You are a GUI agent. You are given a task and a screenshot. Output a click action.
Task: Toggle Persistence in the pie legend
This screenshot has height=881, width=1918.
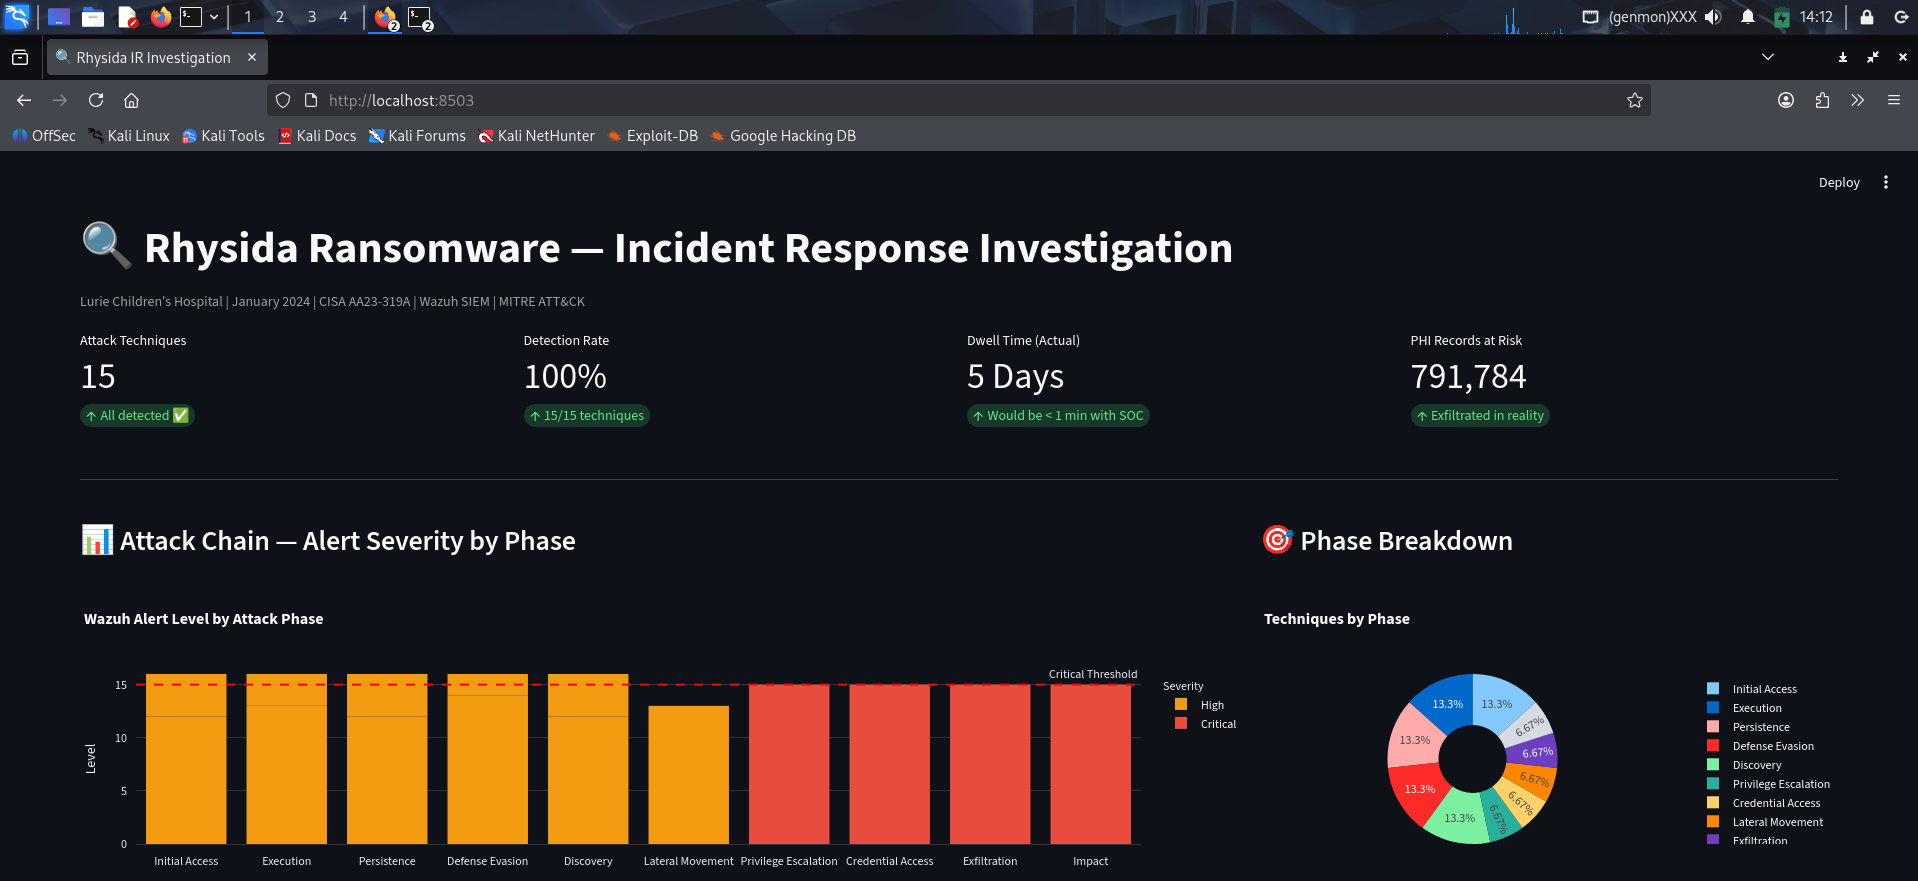tap(1748, 727)
